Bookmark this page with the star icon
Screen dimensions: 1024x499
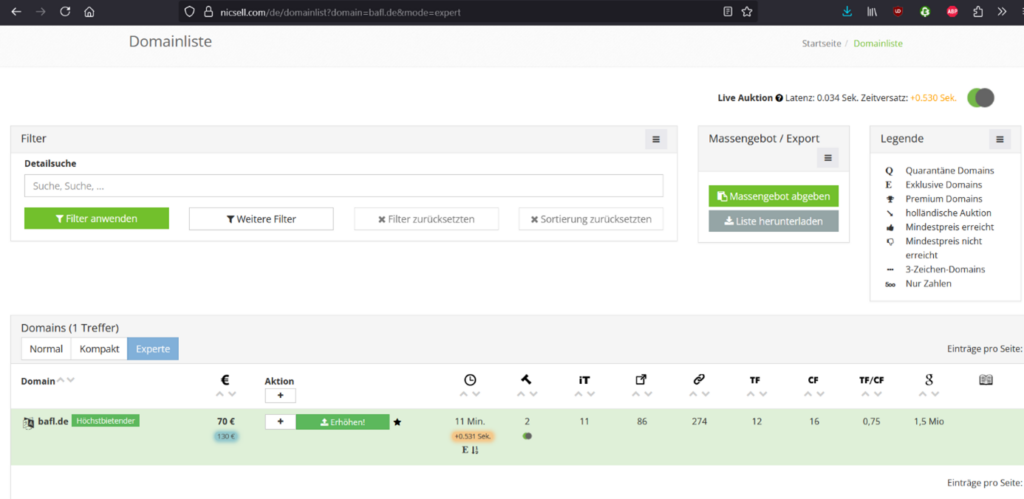coord(747,12)
